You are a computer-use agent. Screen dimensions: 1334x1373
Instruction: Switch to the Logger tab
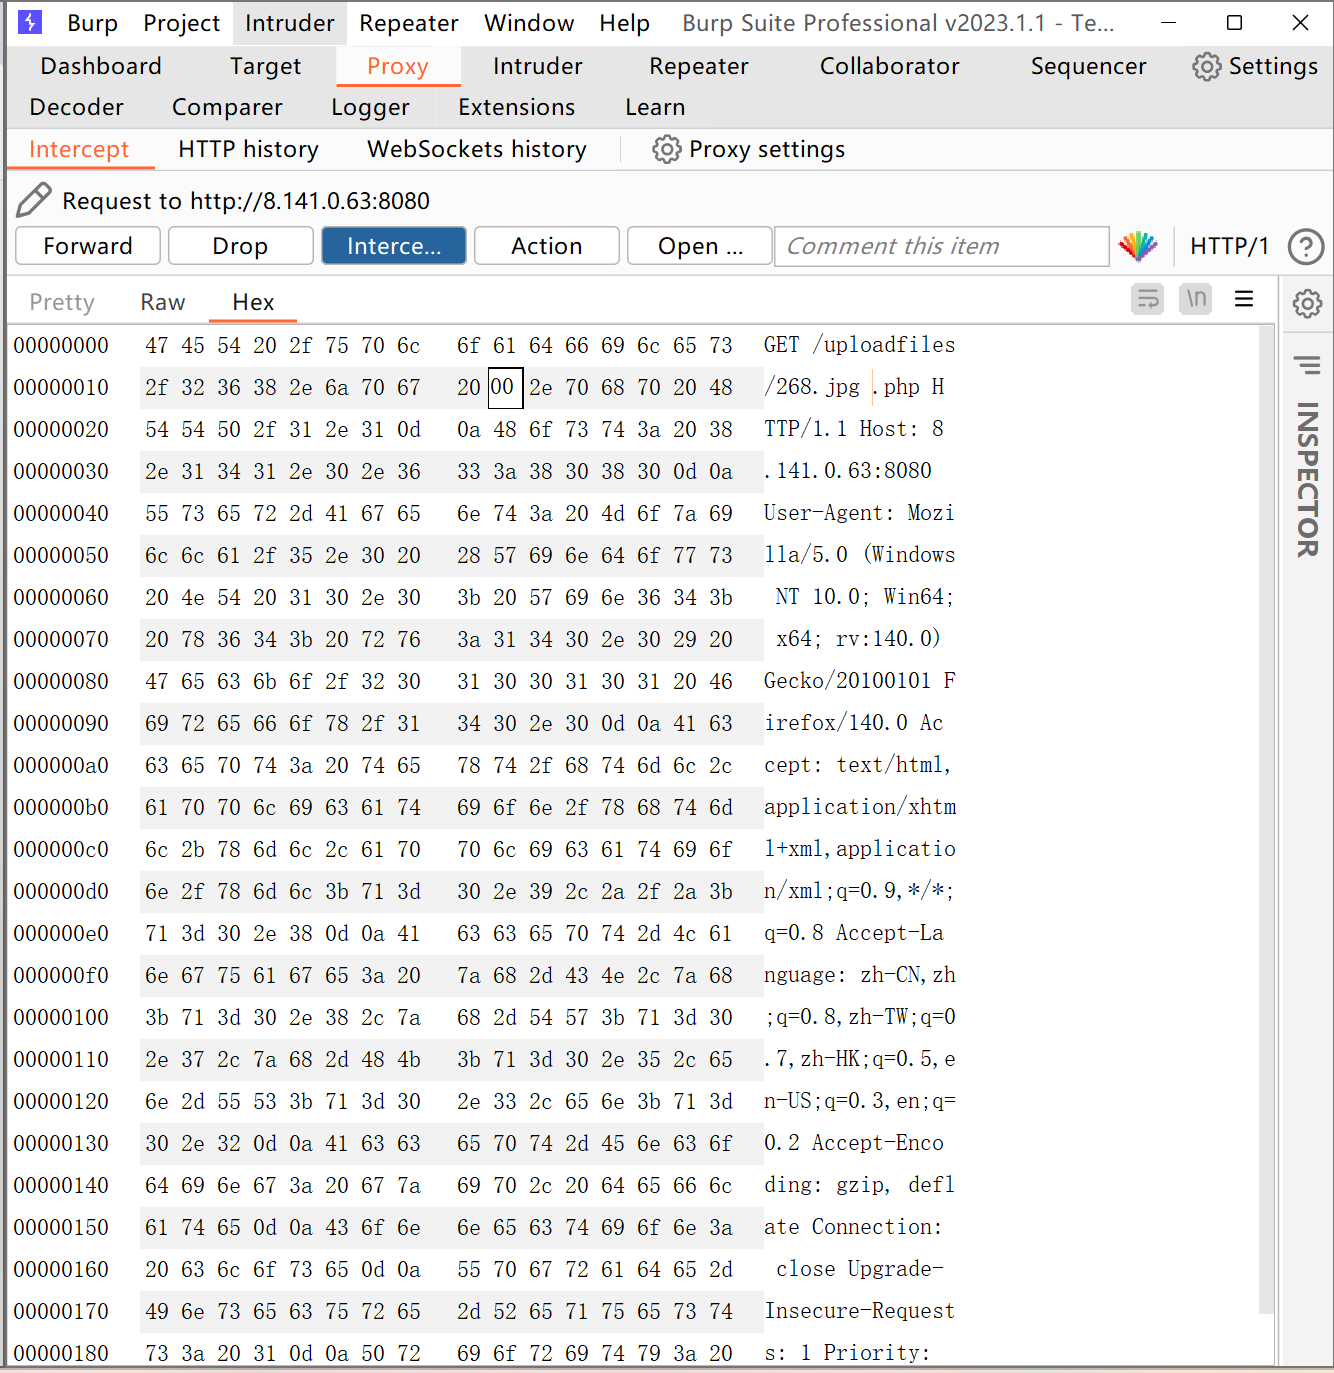pos(371,107)
